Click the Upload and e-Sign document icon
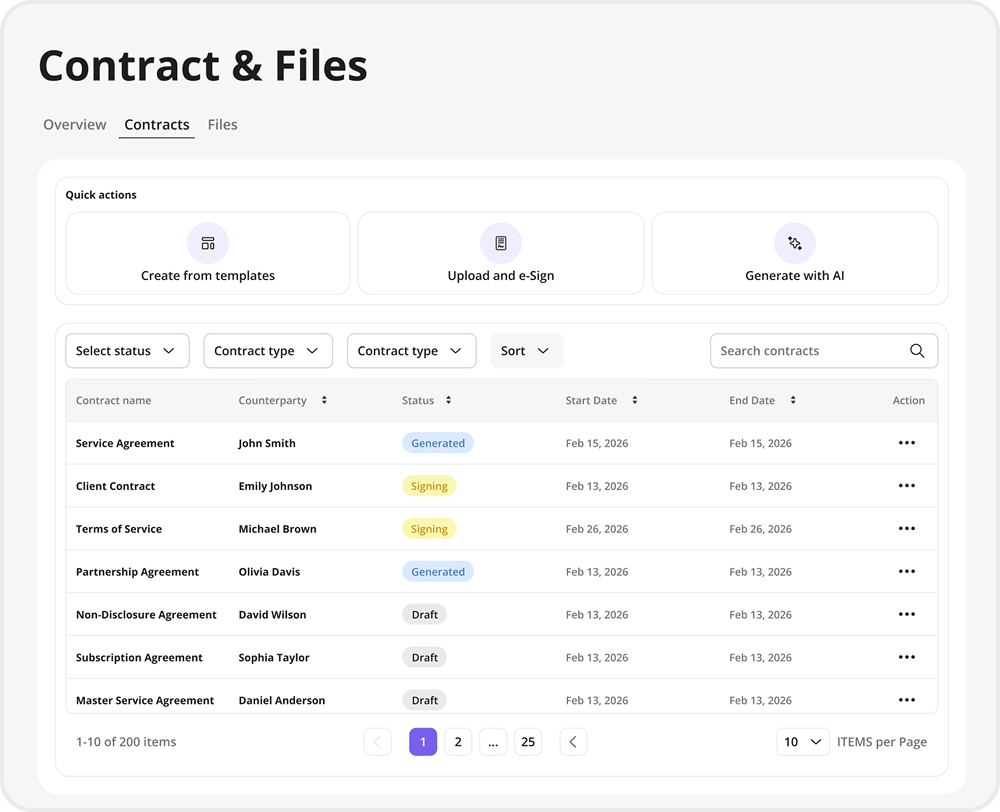Screen dimensions: 1000x812 501,243
